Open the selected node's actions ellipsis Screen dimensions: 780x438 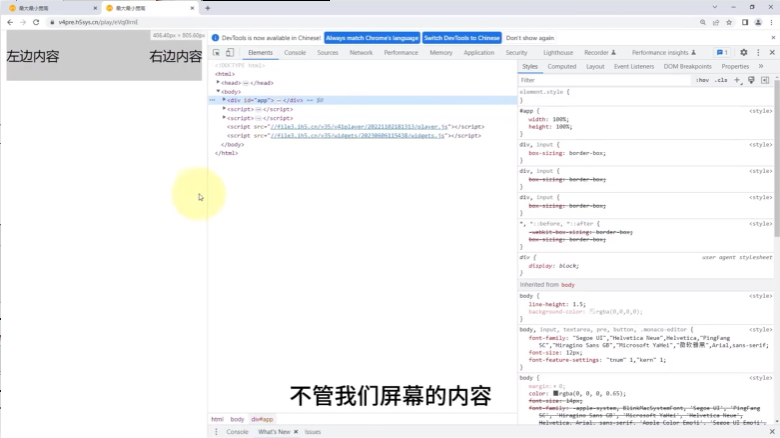pos(212,100)
